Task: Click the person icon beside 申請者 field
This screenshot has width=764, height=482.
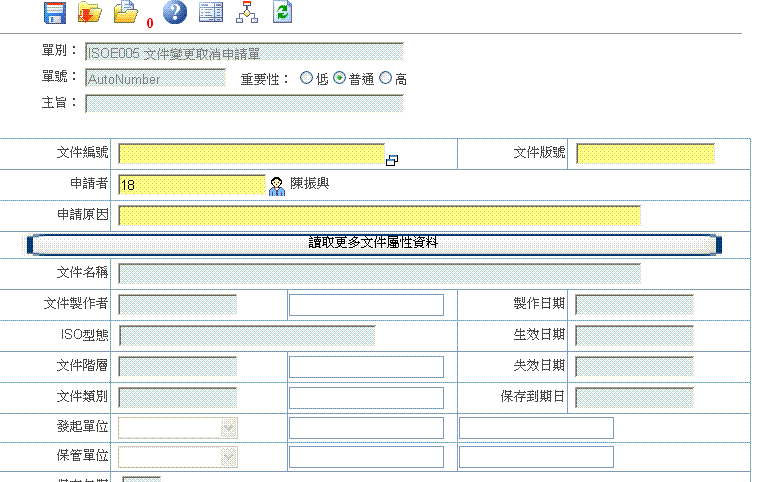Action: pyautogui.click(x=277, y=185)
